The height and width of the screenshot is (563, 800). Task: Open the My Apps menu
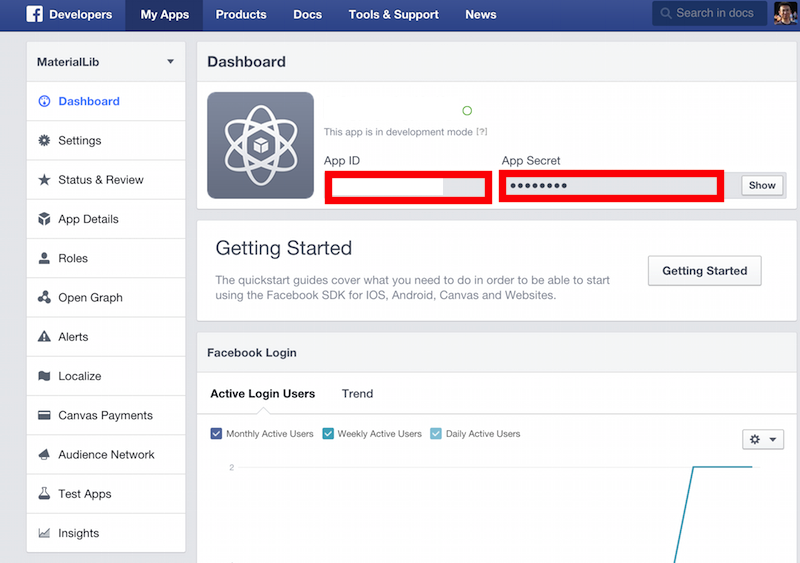click(x=164, y=15)
